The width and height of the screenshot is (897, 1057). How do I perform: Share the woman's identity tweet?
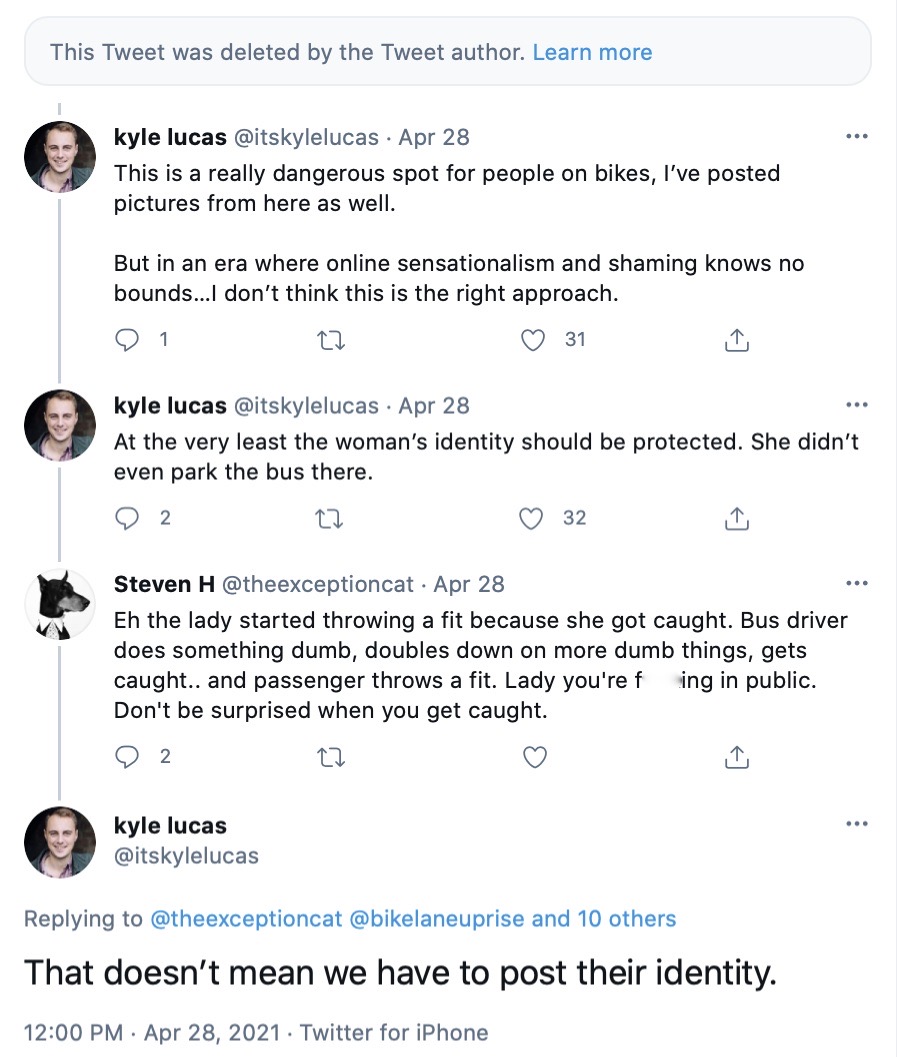click(x=736, y=518)
